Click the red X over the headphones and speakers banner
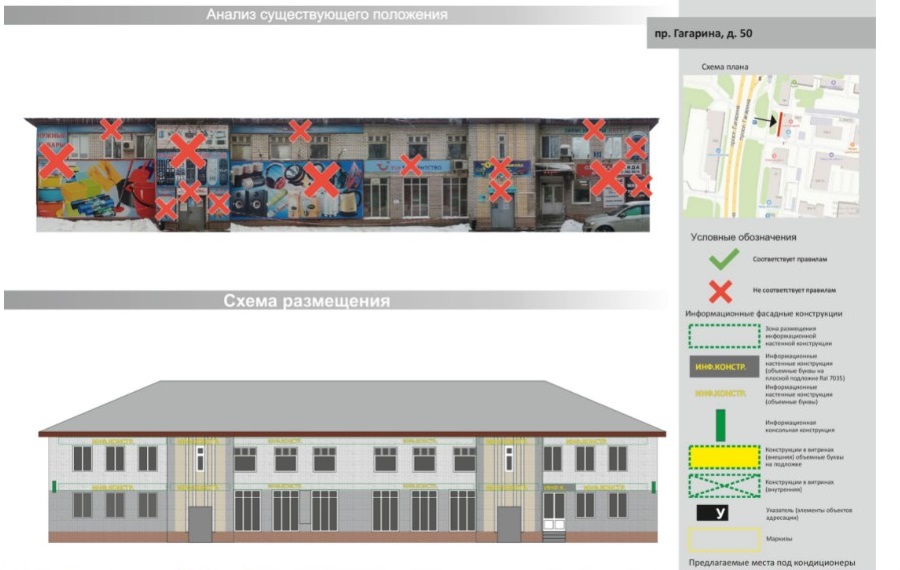The width and height of the screenshot is (900, 570). click(321, 180)
